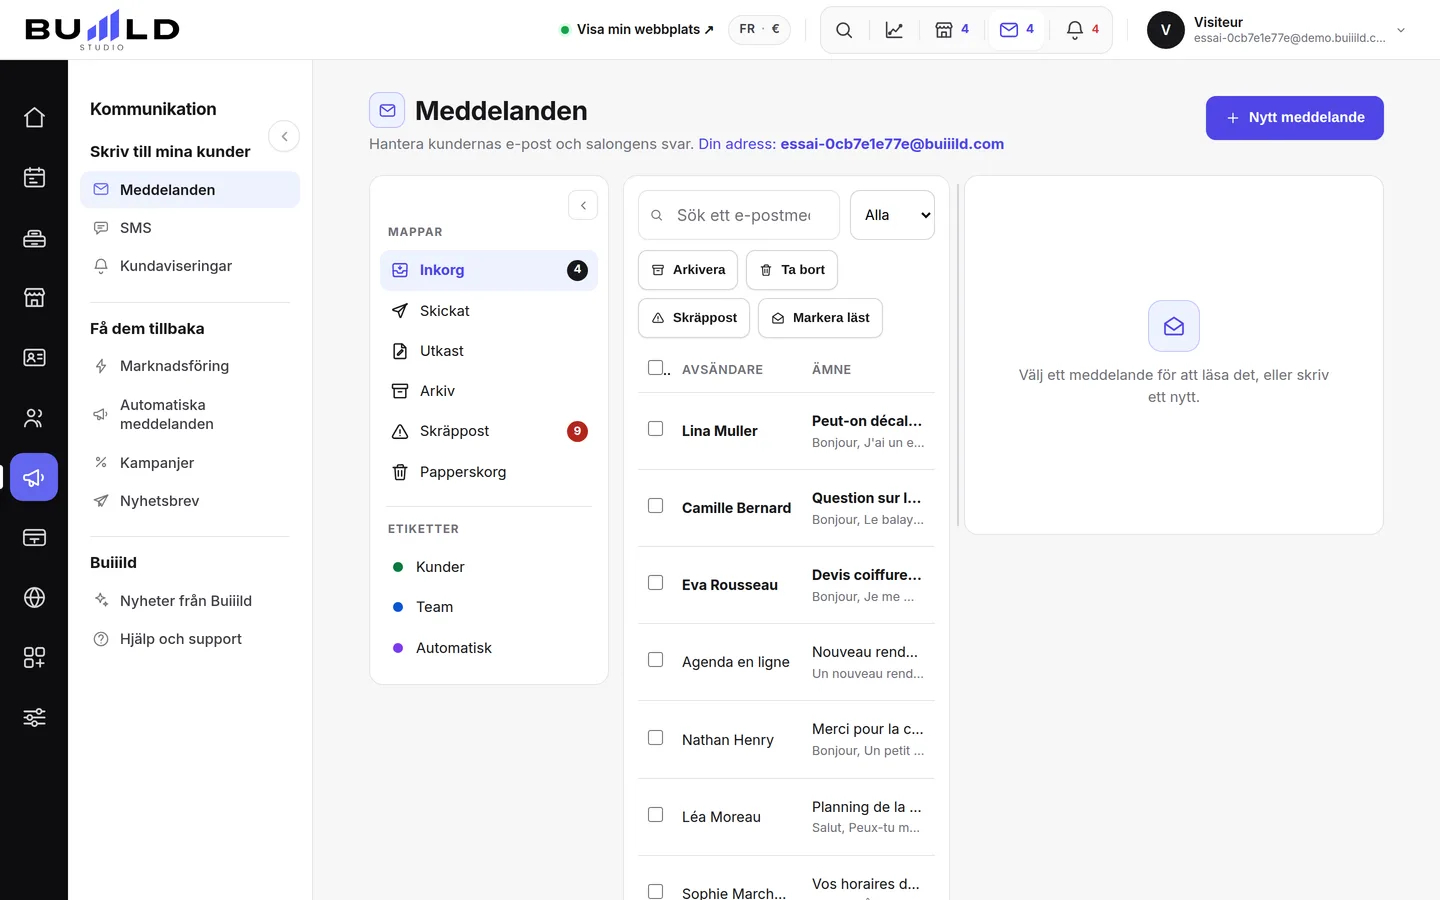Click the Arkivera button
Image resolution: width=1440 pixels, height=900 pixels.
(x=688, y=270)
